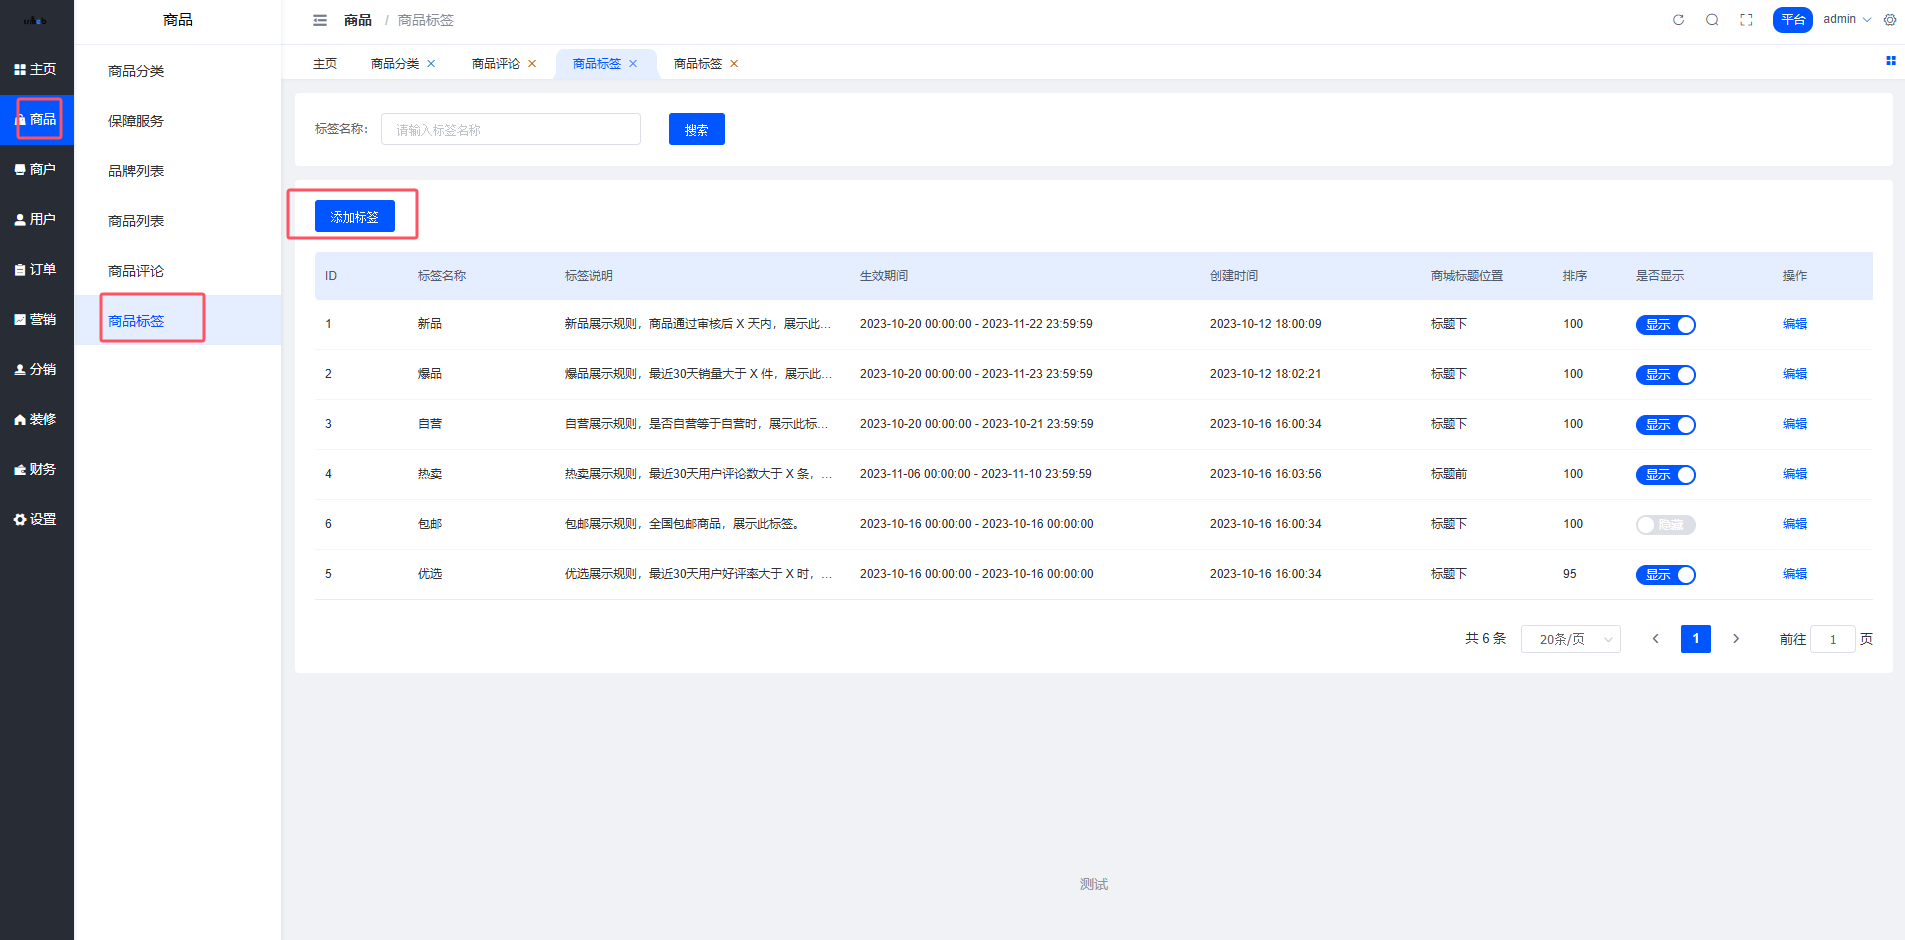The image size is (1905, 940).
Task: Open the 订单 section in sidebar
Action: [x=36, y=269]
